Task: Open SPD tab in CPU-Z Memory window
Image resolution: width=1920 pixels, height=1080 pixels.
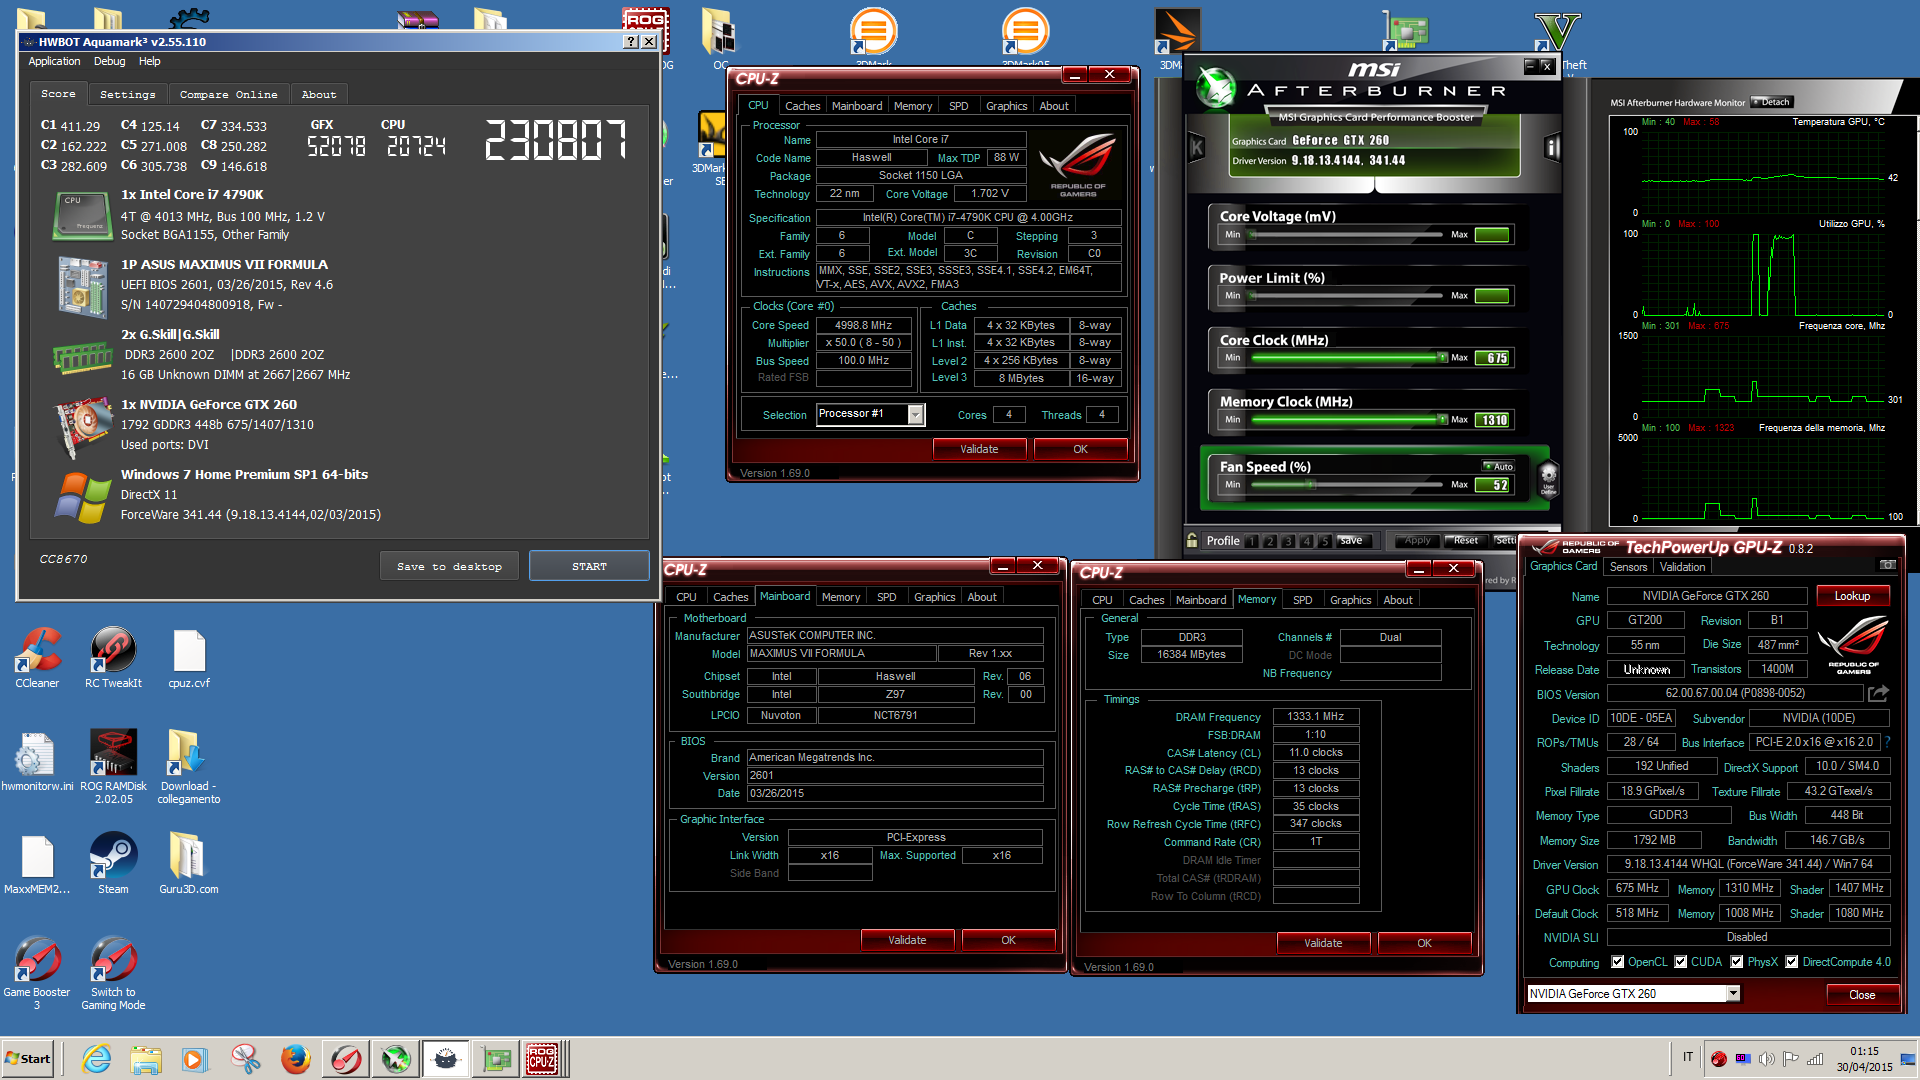Action: click(1302, 600)
